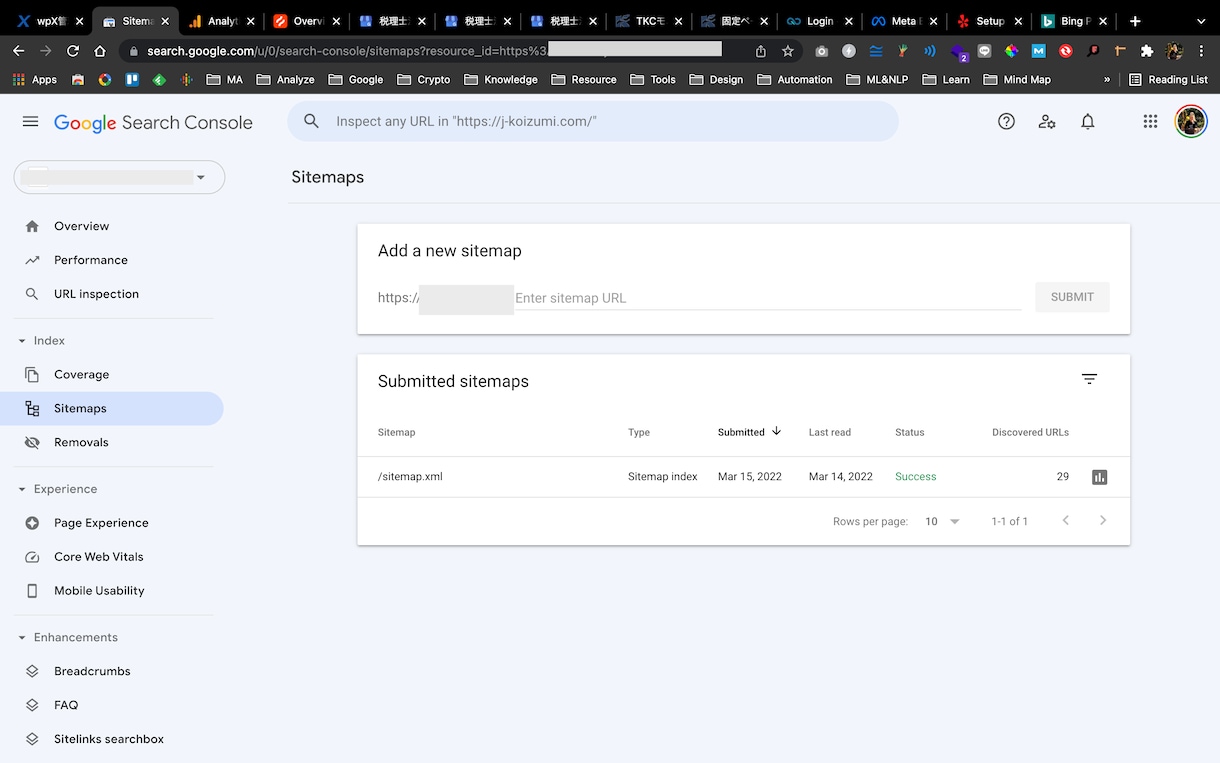
Task: Switch to the Meta browser tab
Action: click(x=904, y=21)
